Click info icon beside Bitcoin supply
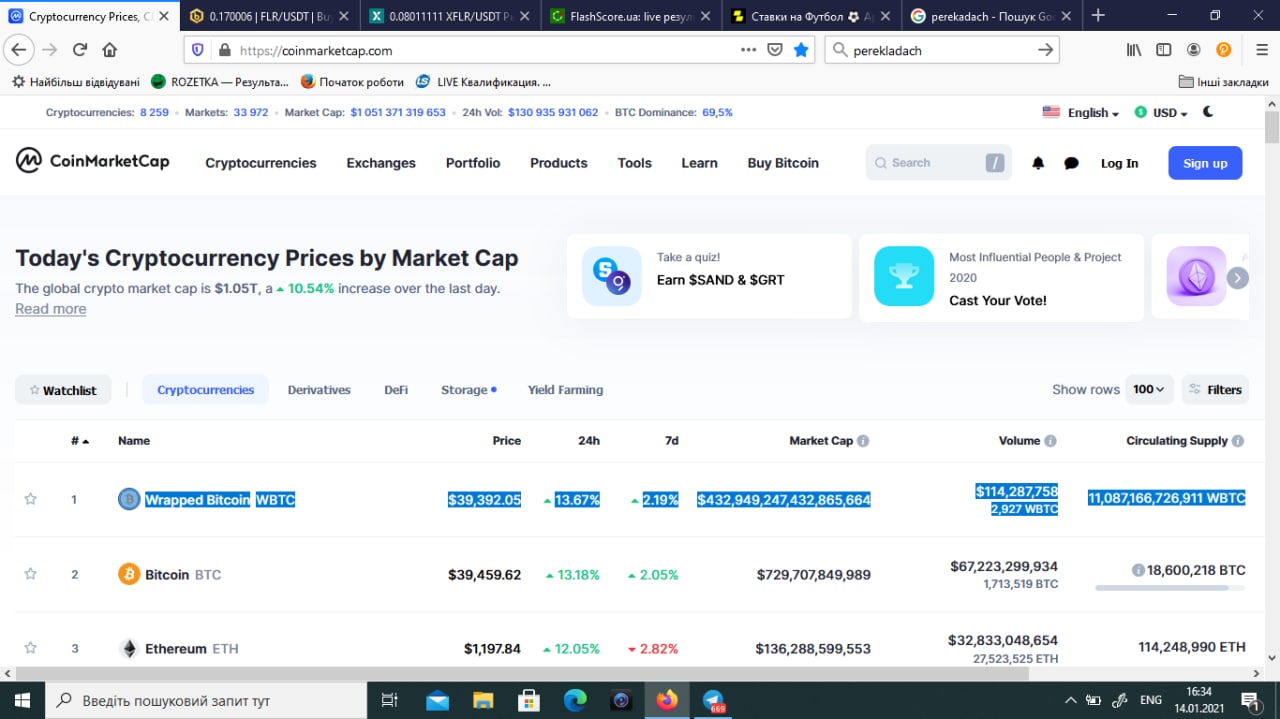Screen dimensions: 1280x719 point(1138,570)
